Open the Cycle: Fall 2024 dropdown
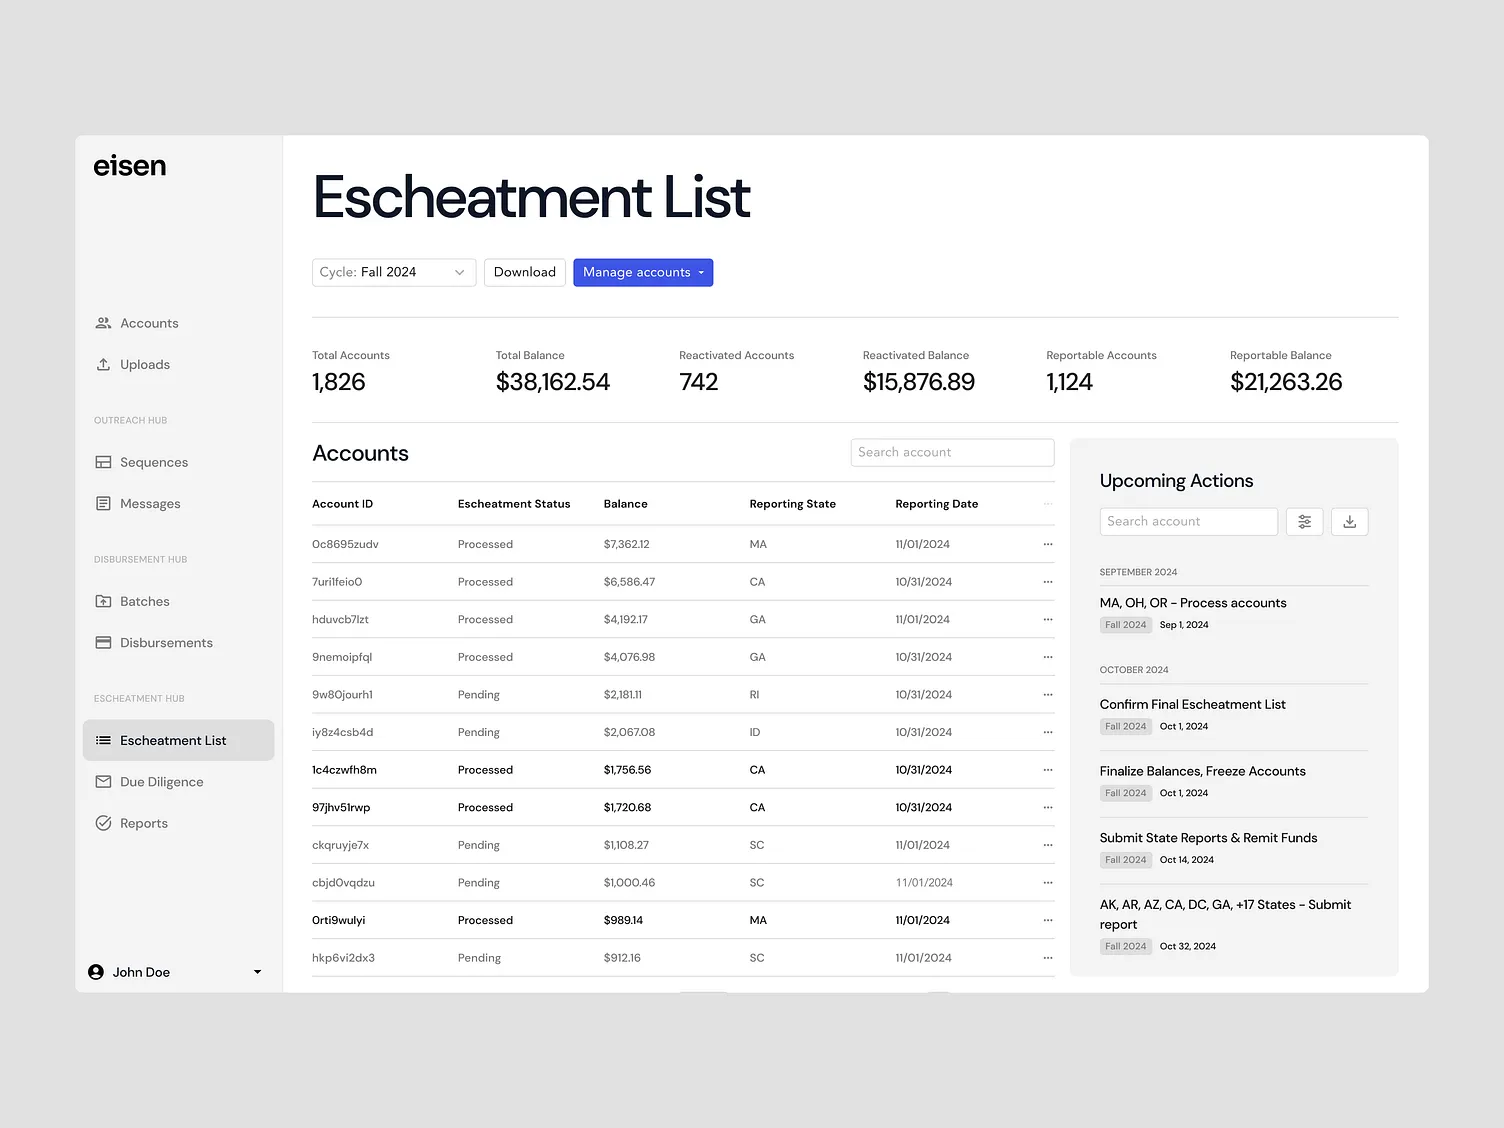 pyautogui.click(x=393, y=271)
